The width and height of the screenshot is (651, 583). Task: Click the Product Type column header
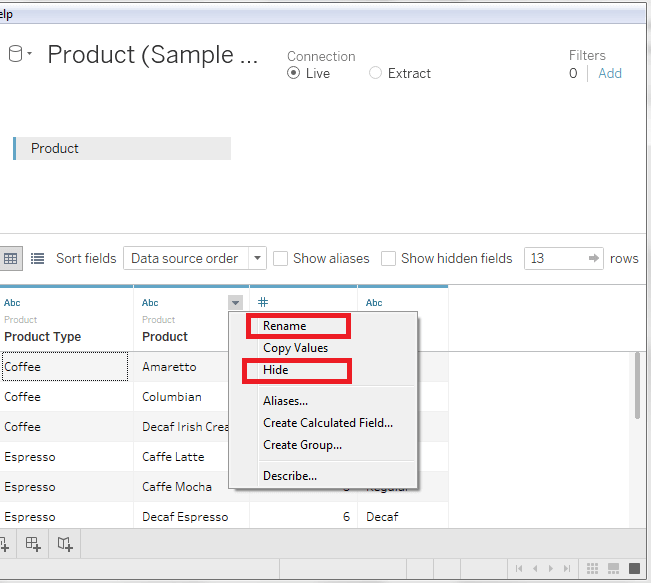[42, 337]
